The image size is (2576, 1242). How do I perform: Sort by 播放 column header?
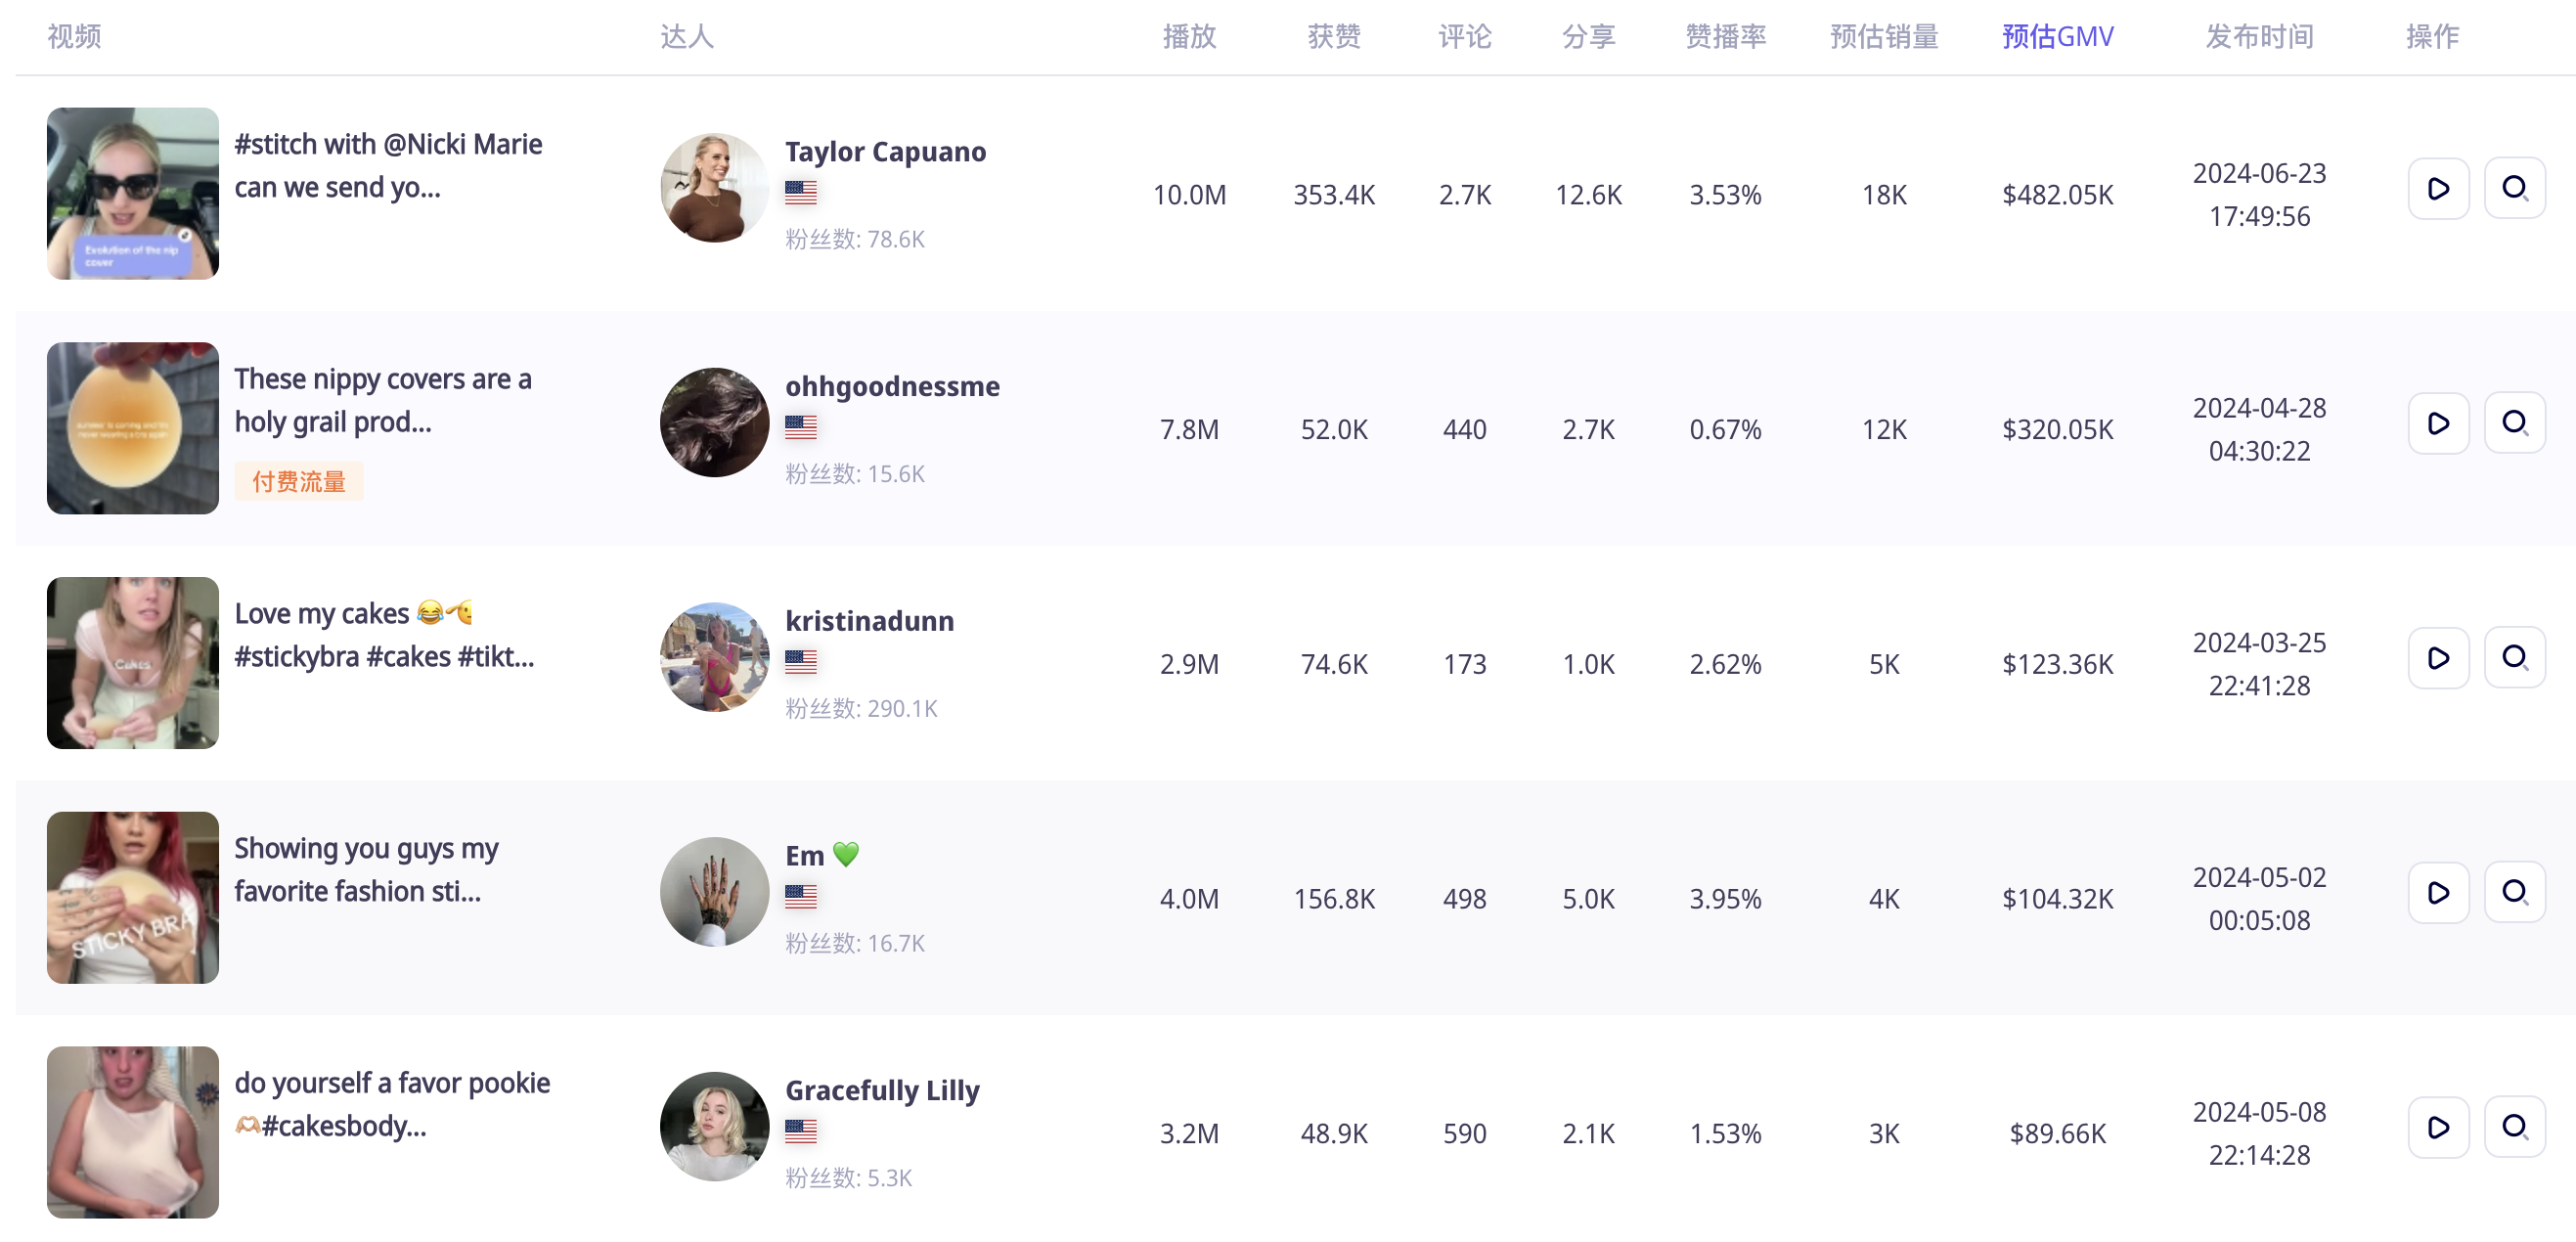tap(1188, 37)
